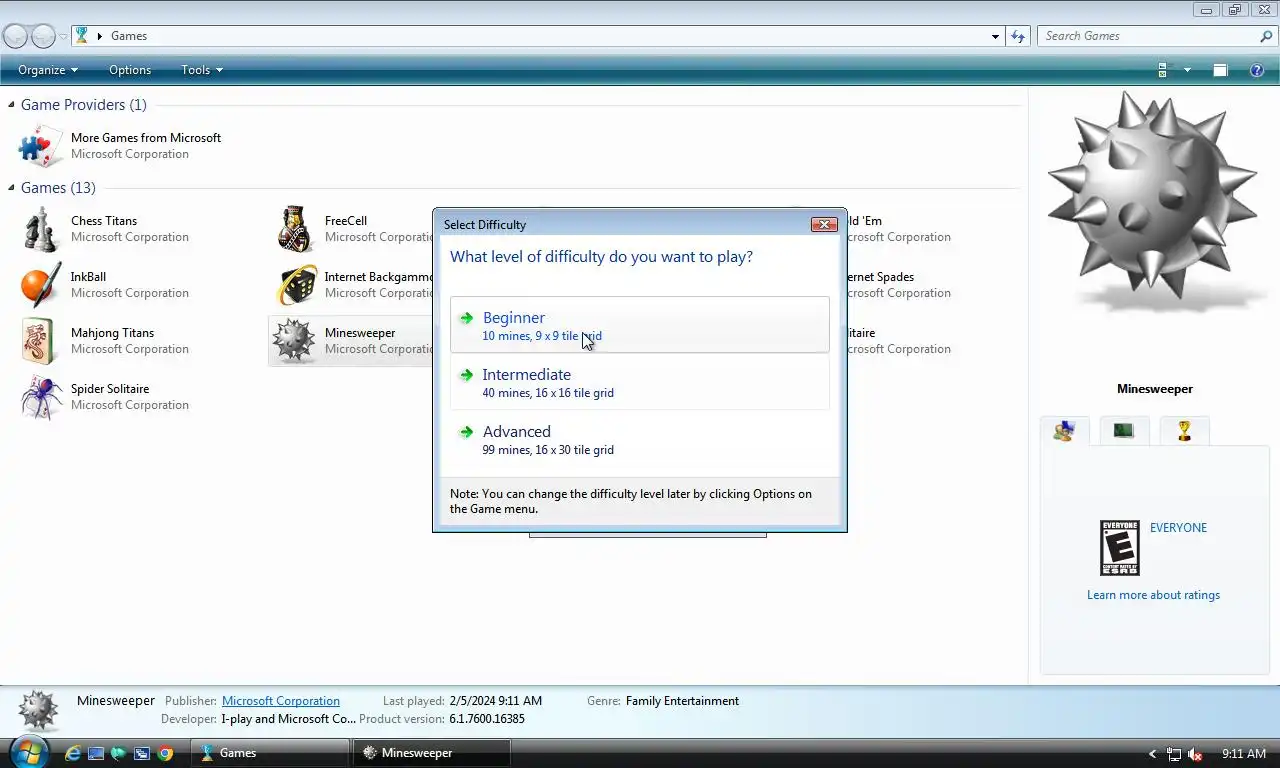Click the Back navigation button
The image size is (1280, 768).
coord(15,37)
